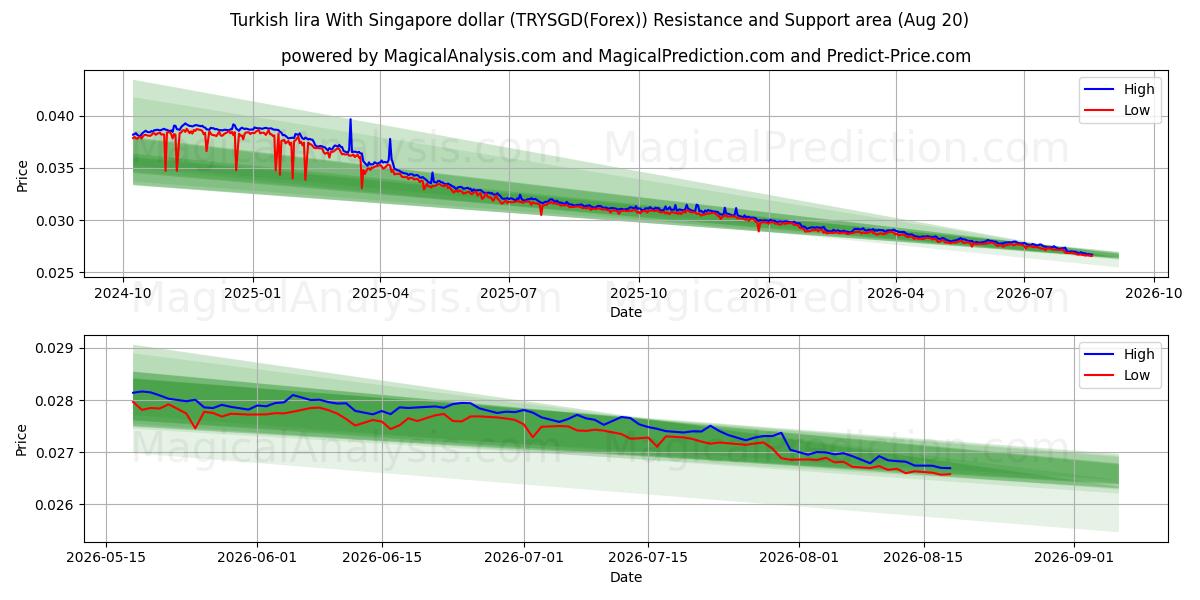Click top chart y-axis value 0.035

[55, 168]
